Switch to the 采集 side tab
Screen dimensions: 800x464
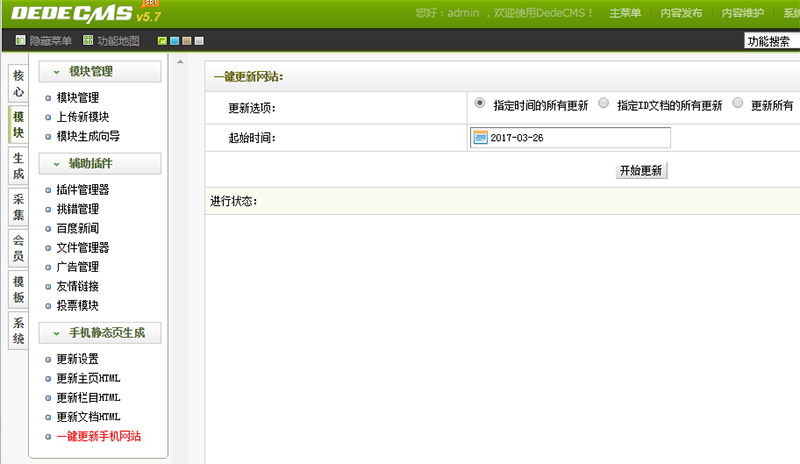pyautogui.click(x=18, y=207)
